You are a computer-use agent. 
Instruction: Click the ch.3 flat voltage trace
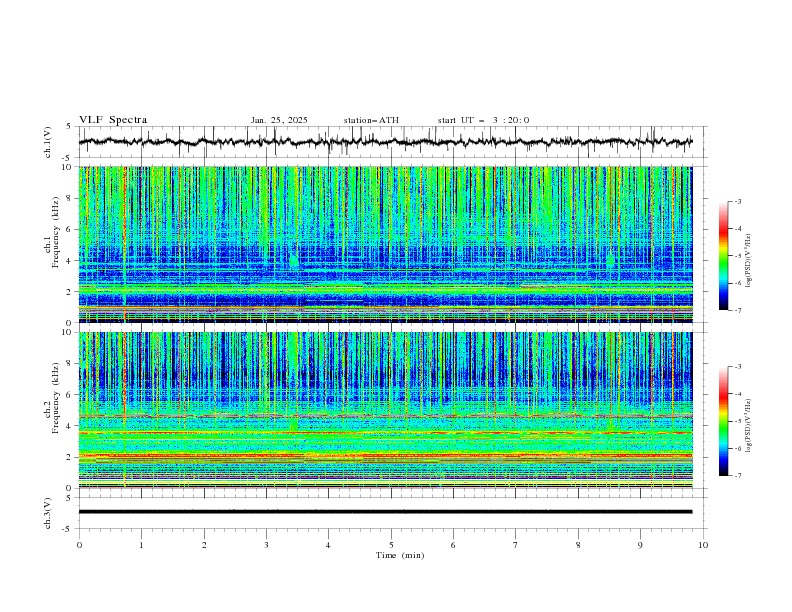tap(385, 512)
